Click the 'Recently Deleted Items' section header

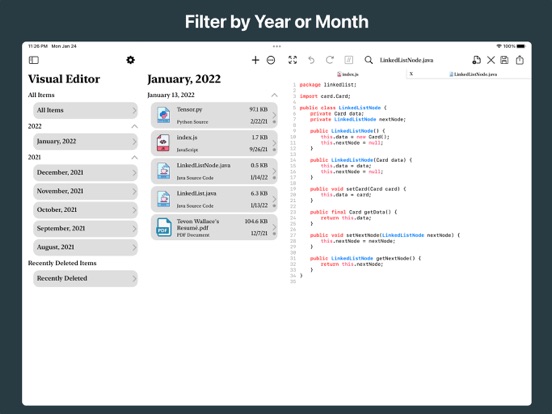click(62, 263)
